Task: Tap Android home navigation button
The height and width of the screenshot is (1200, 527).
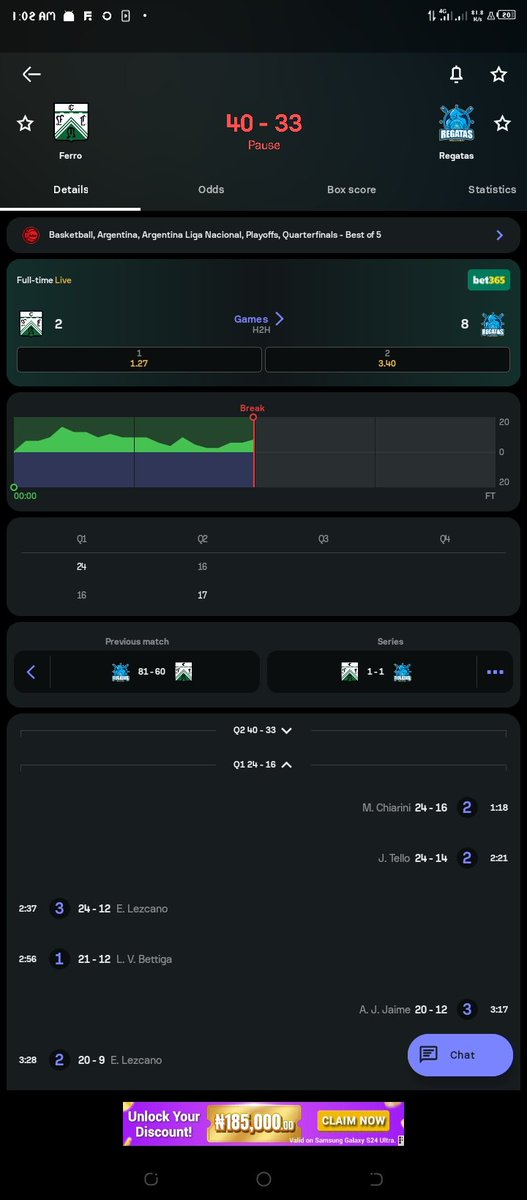Action: click(263, 1178)
